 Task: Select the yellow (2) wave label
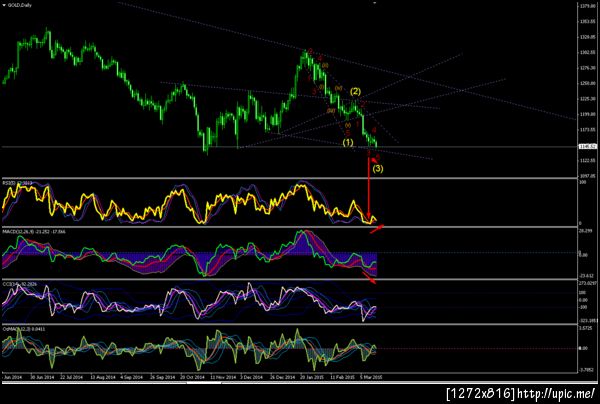355,91
